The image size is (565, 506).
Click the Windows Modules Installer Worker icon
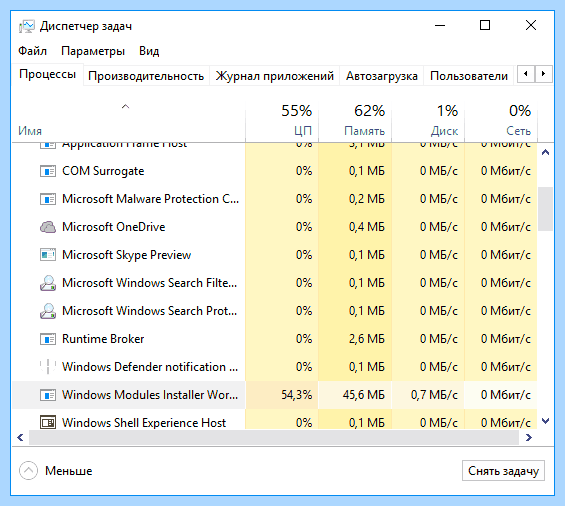click(x=48, y=395)
